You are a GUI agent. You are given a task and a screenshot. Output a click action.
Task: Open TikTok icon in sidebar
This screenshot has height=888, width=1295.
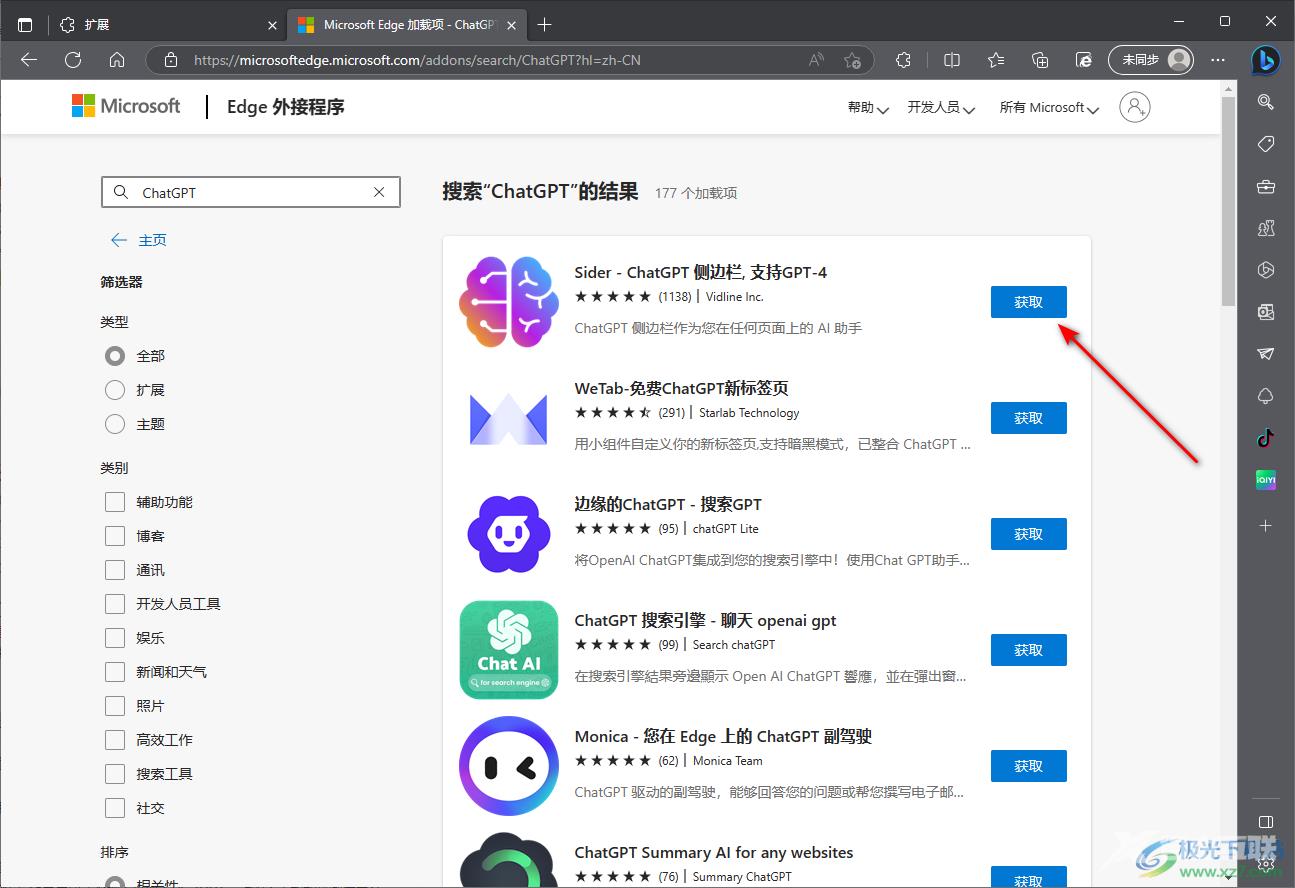click(1265, 438)
